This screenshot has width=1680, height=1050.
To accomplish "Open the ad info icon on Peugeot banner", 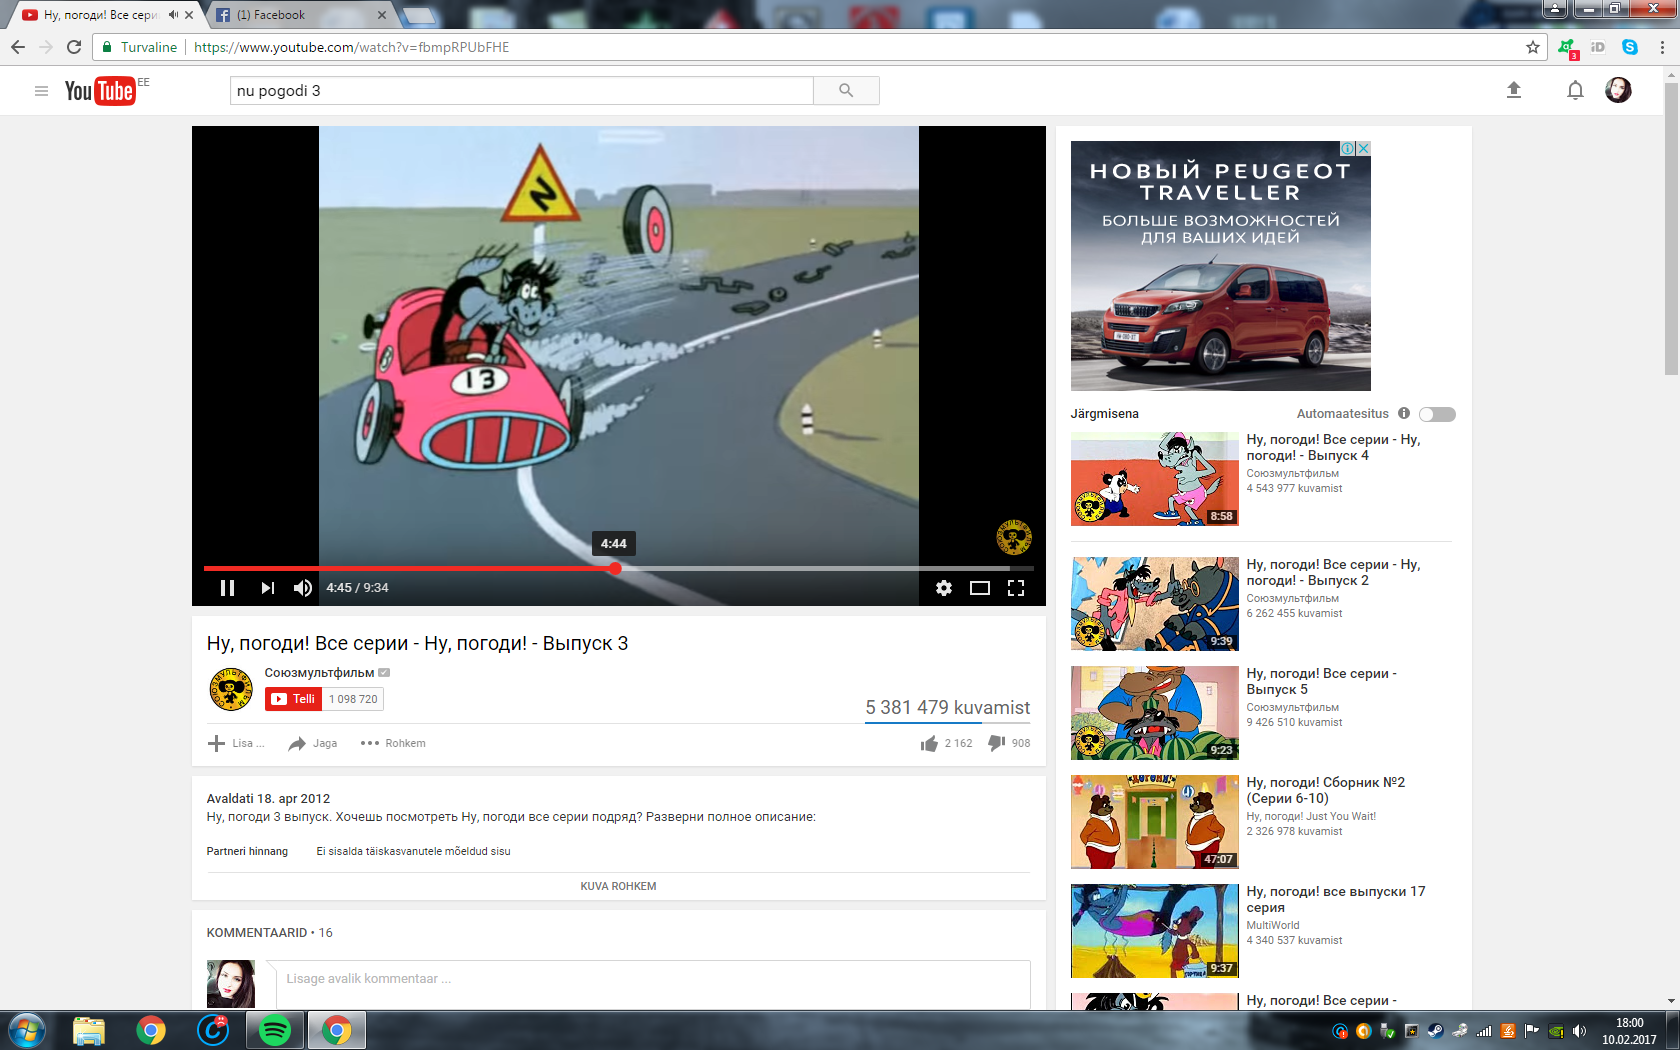I will (1348, 148).
